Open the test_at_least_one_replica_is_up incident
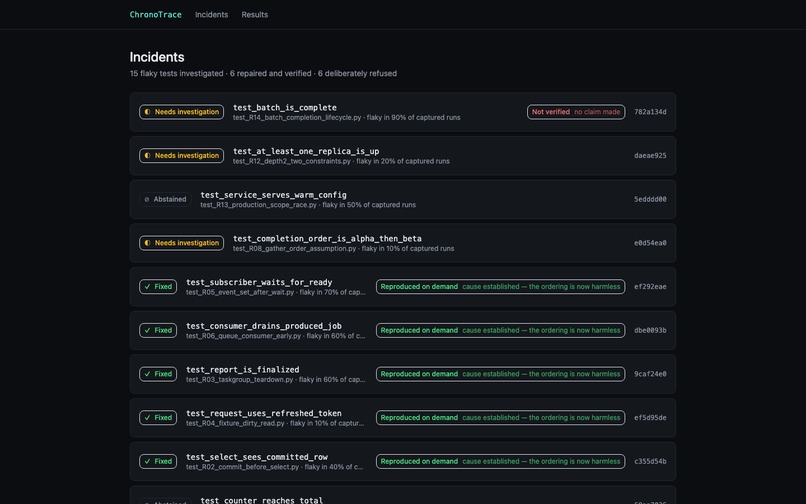The image size is (806, 504). 402,155
